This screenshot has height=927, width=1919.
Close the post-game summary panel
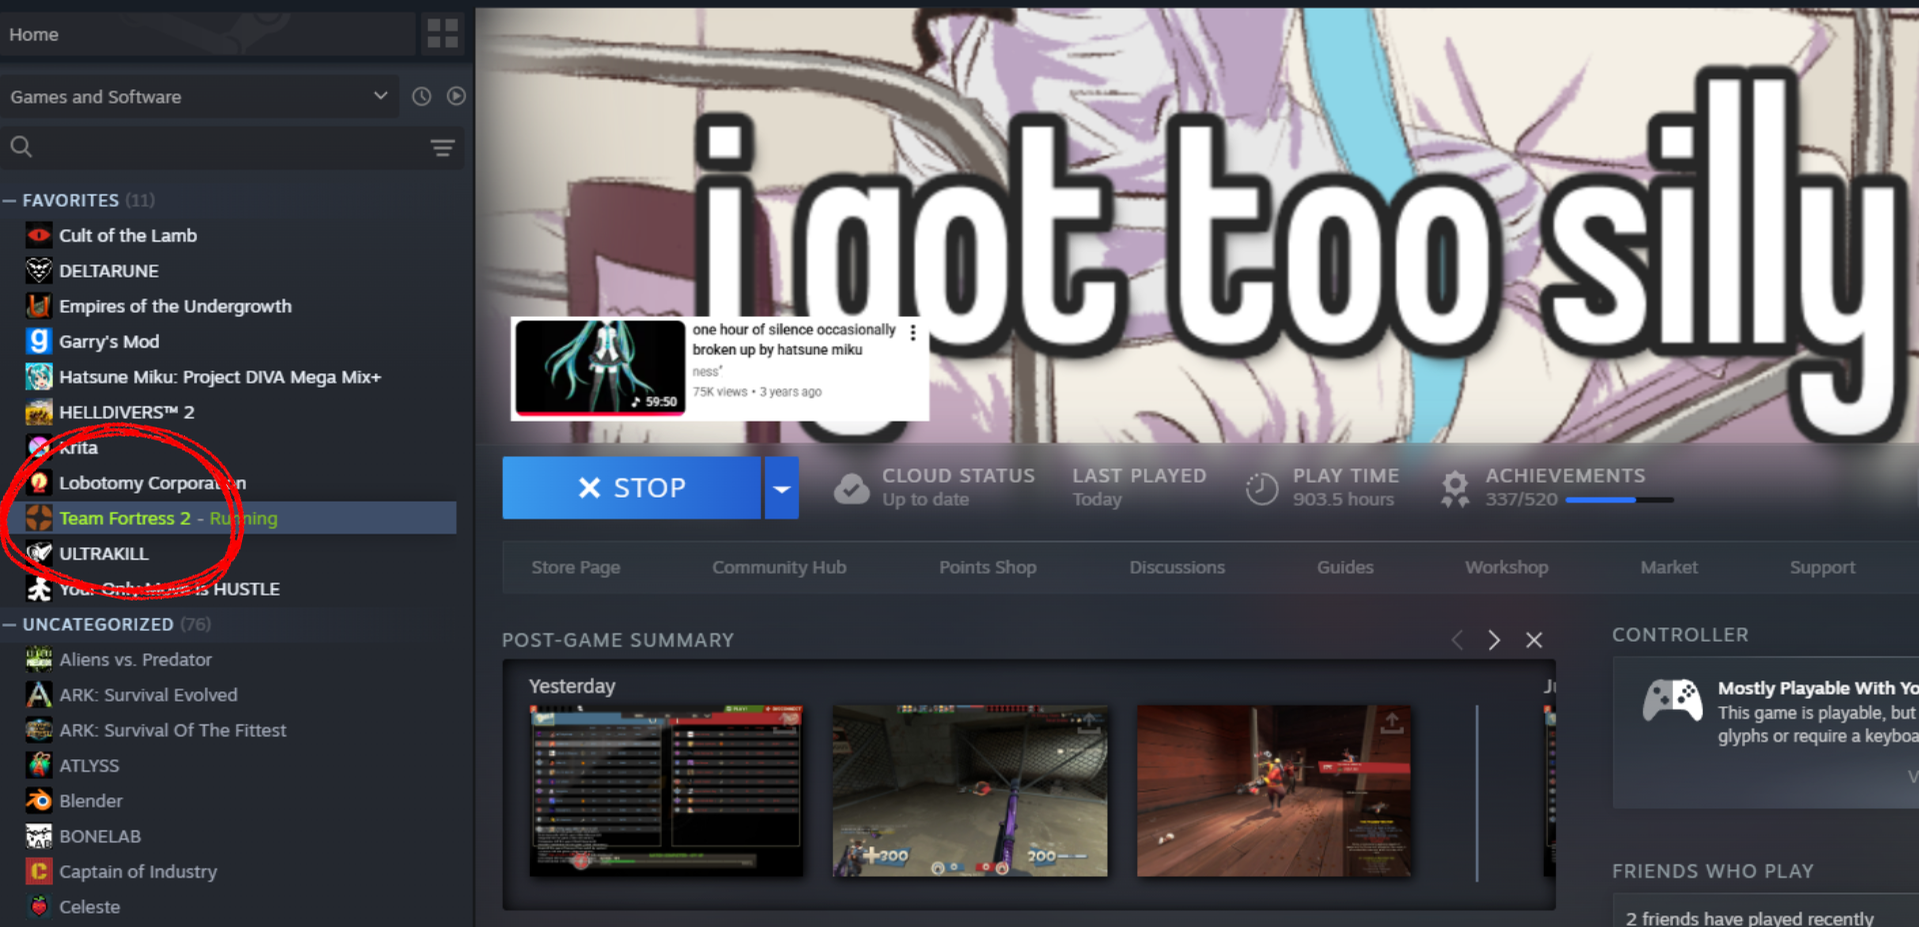[x=1534, y=640]
